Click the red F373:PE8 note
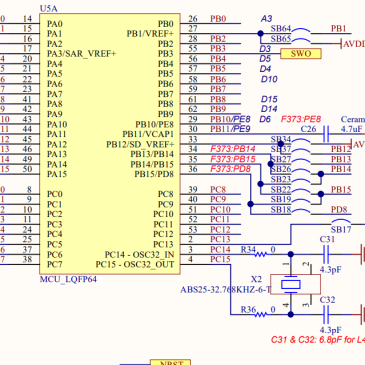Screen dimensions: 365x365 (x=301, y=119)
